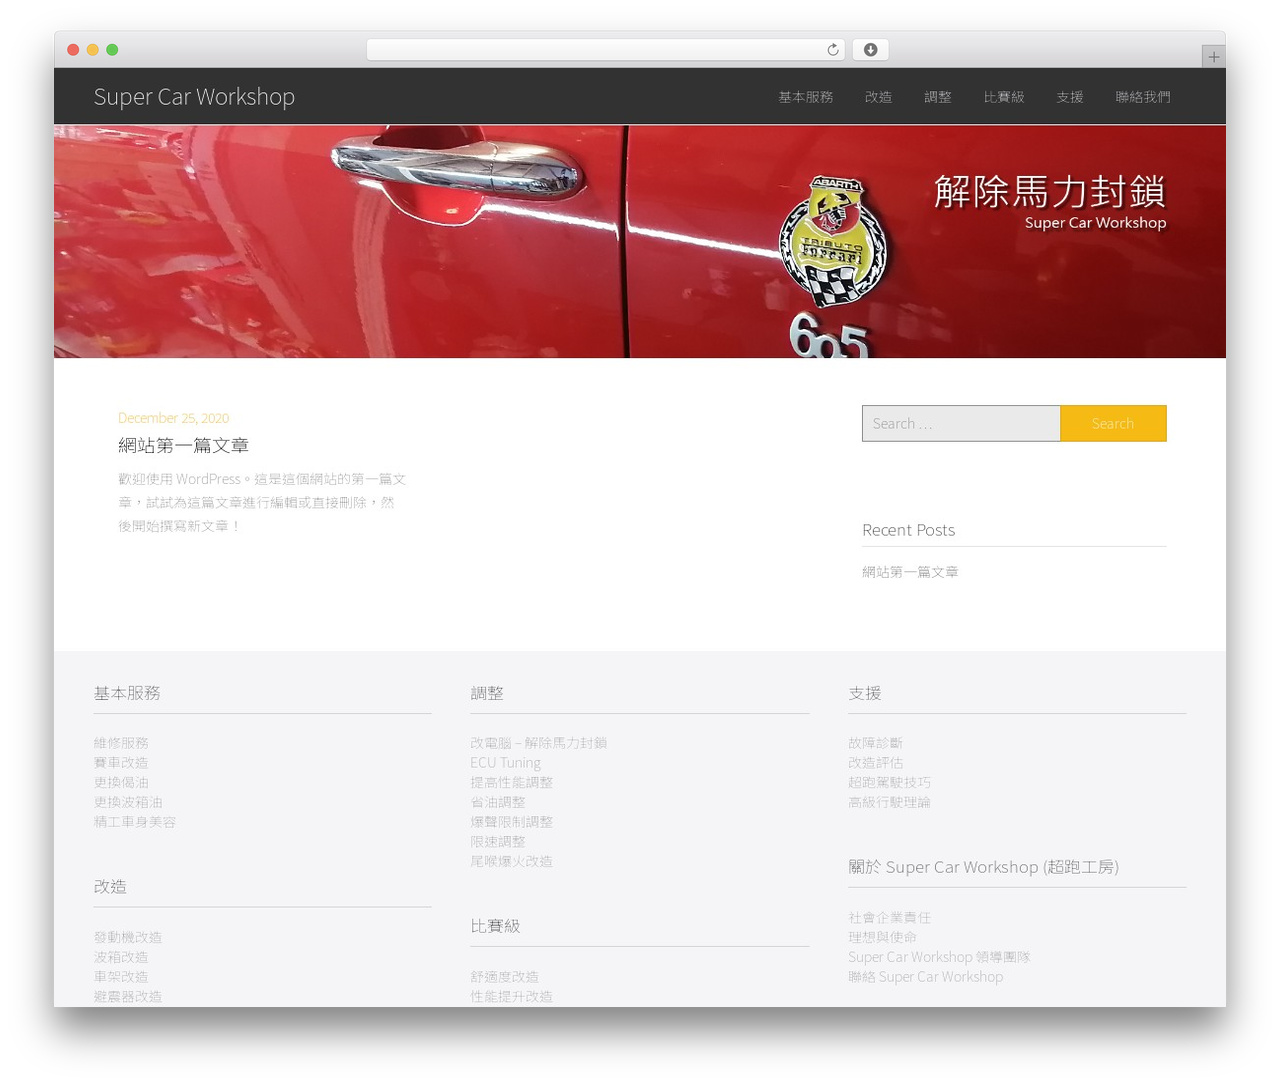Image resolution: width=1280 pixels, height=1084 pixels.
Task: Open the 更換波箱油 footer link
Action: [x=128, y=802]
